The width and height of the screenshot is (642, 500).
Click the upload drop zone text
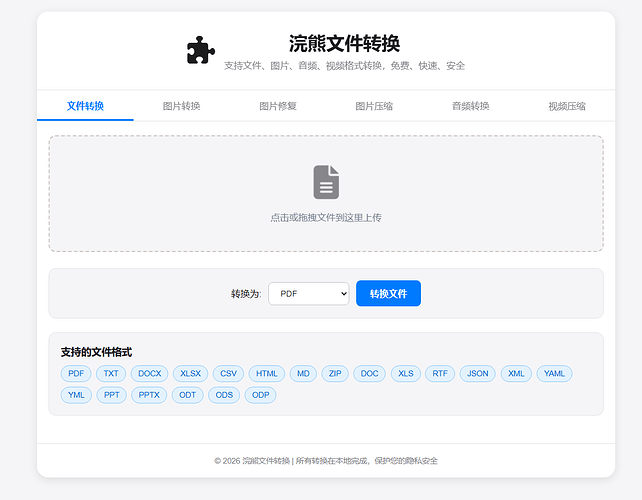[x=326, y=217]
